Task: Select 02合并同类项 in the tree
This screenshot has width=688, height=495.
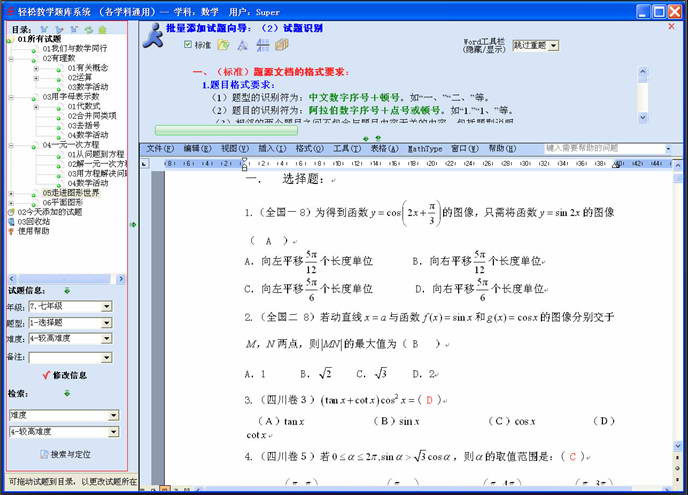Action: point(92,116)
